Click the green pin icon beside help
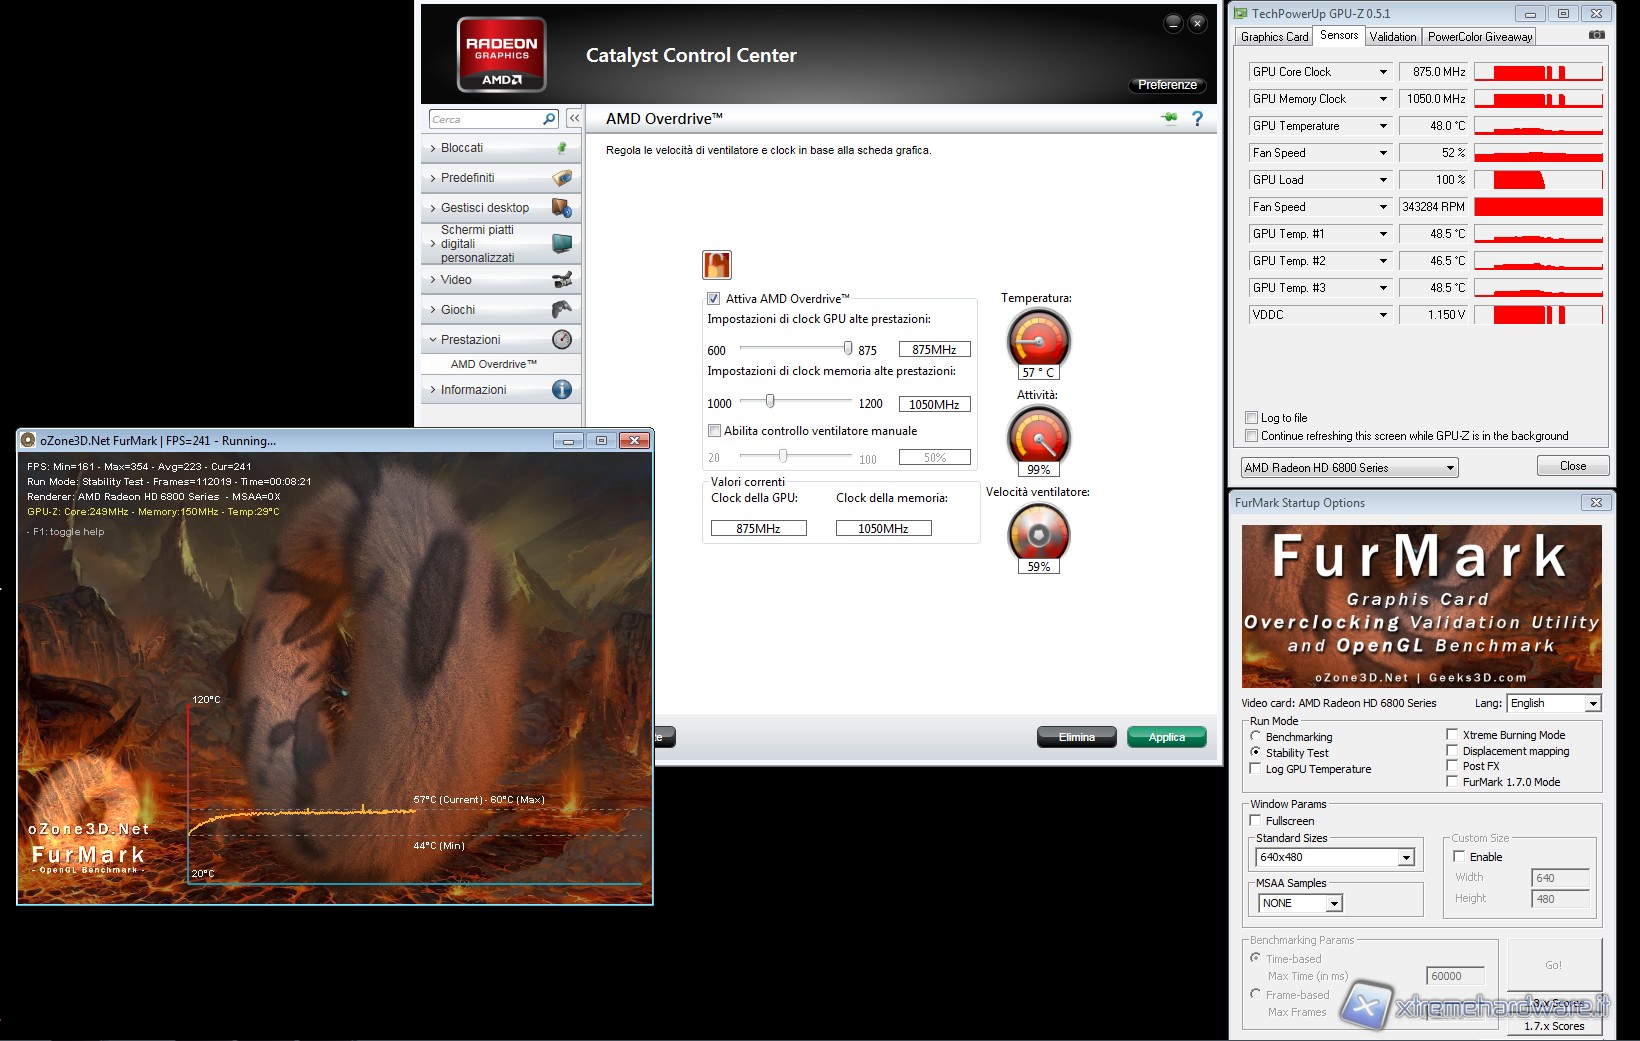Viewport: 1640px width, 1041px height. click(1169, 119)
